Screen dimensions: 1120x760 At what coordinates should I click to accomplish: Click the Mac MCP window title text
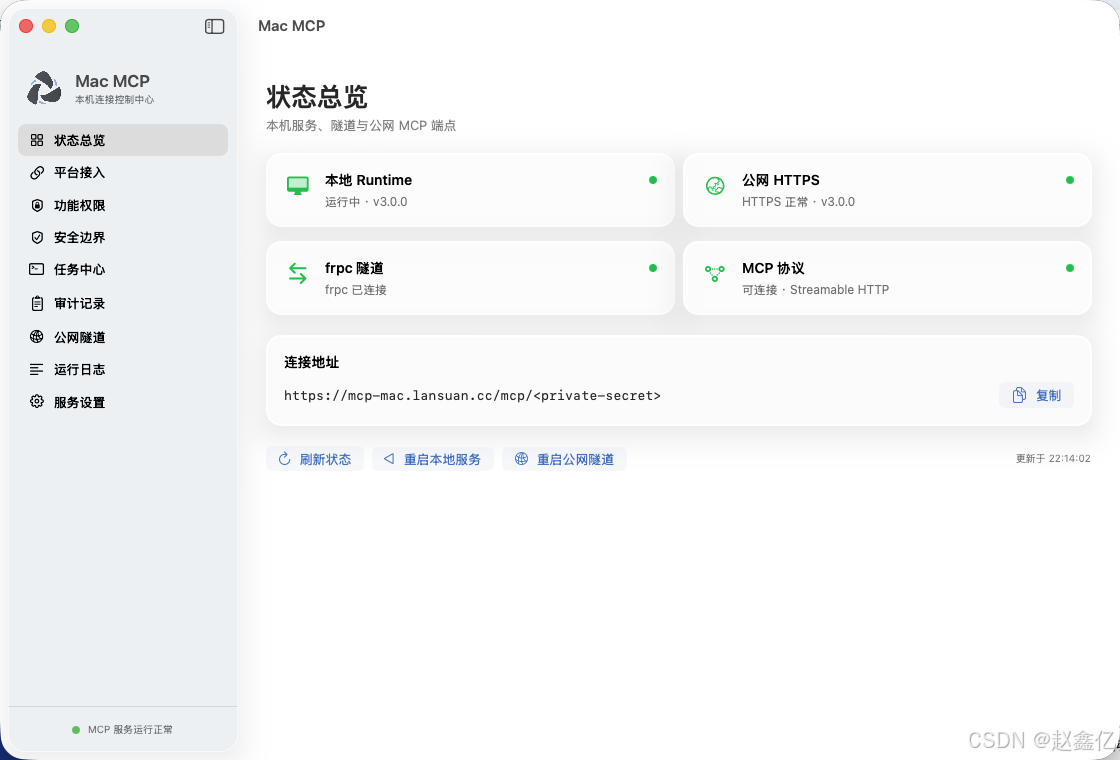coord(291,26)
